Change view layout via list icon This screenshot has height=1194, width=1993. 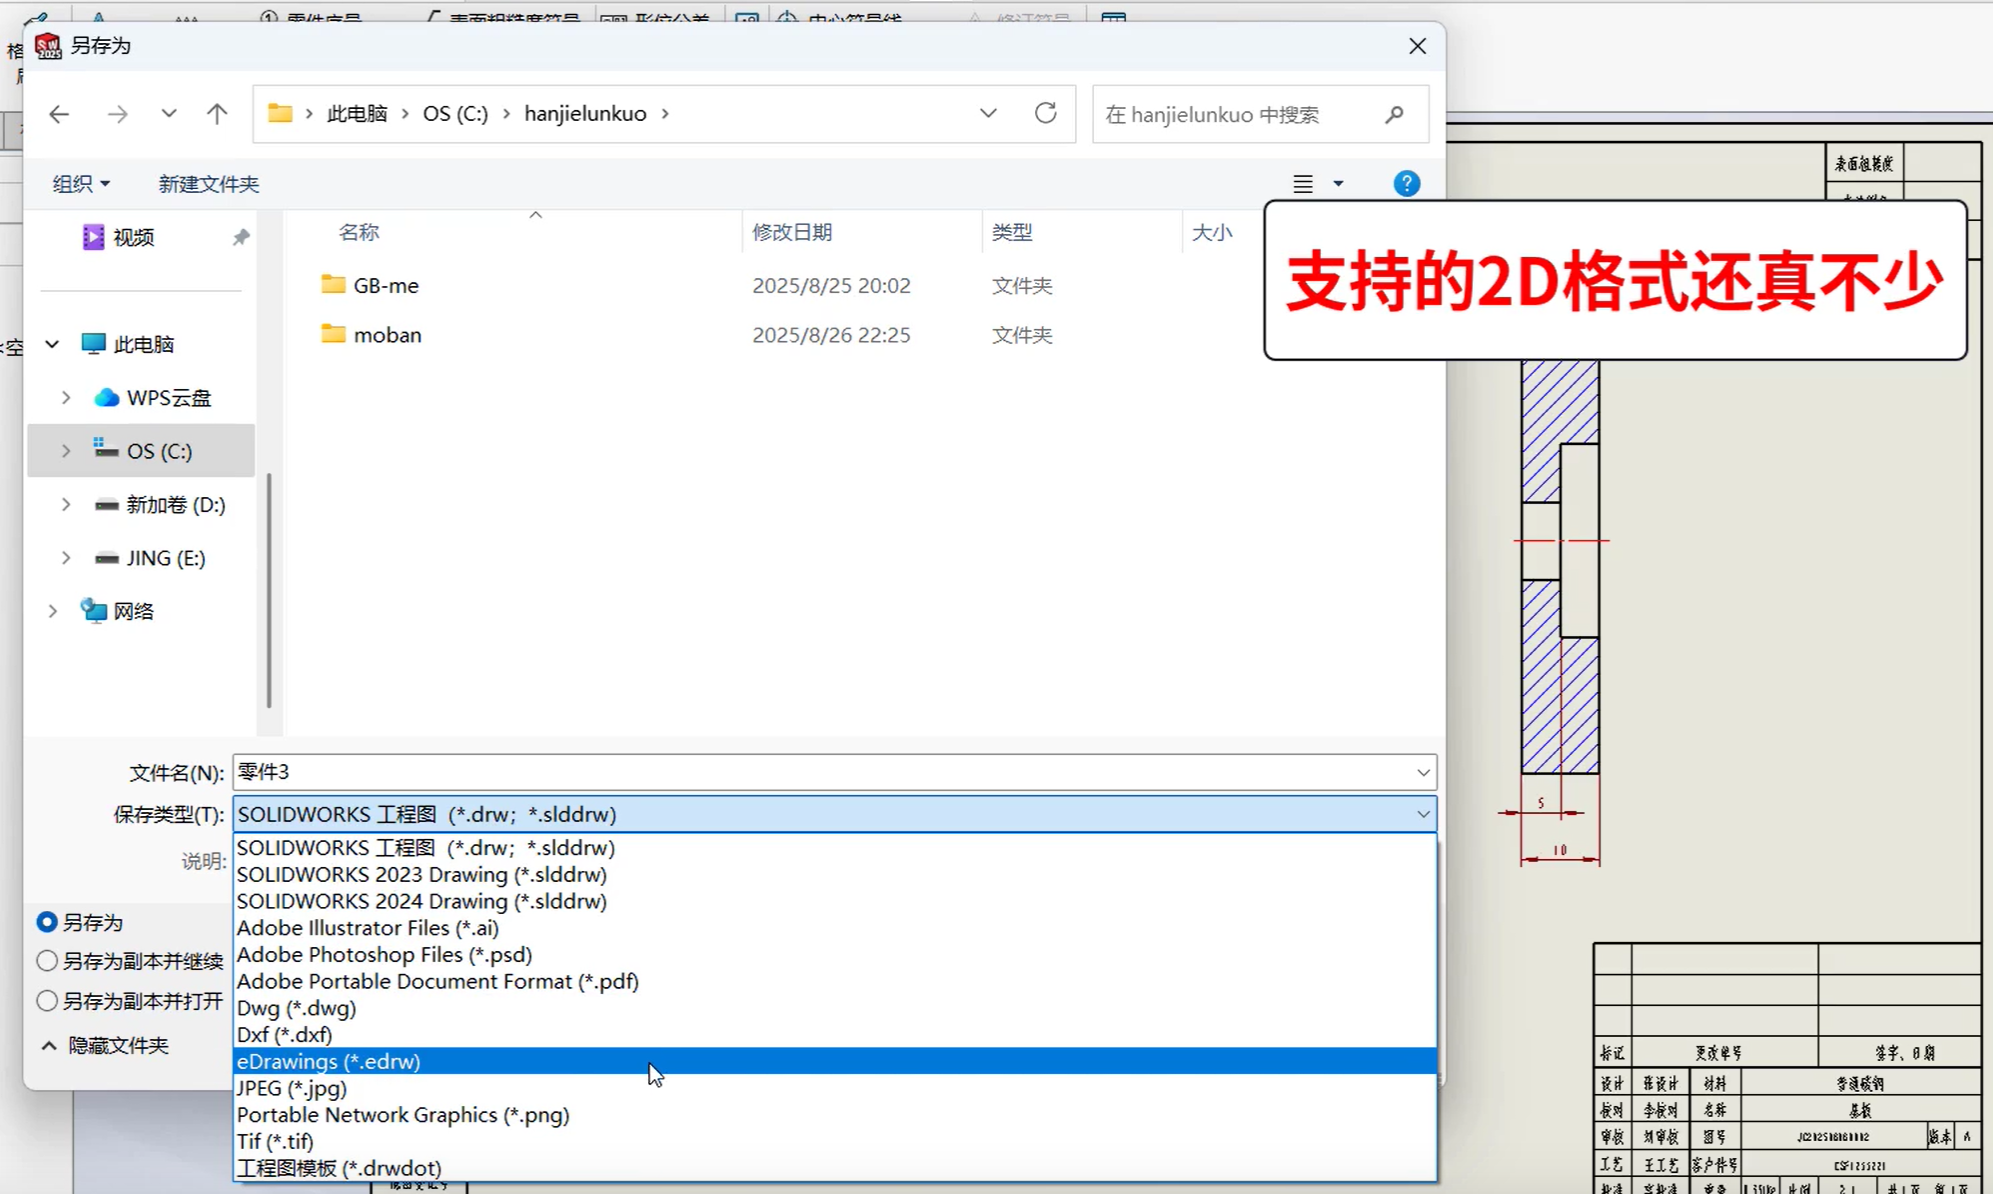point(1302,184)
